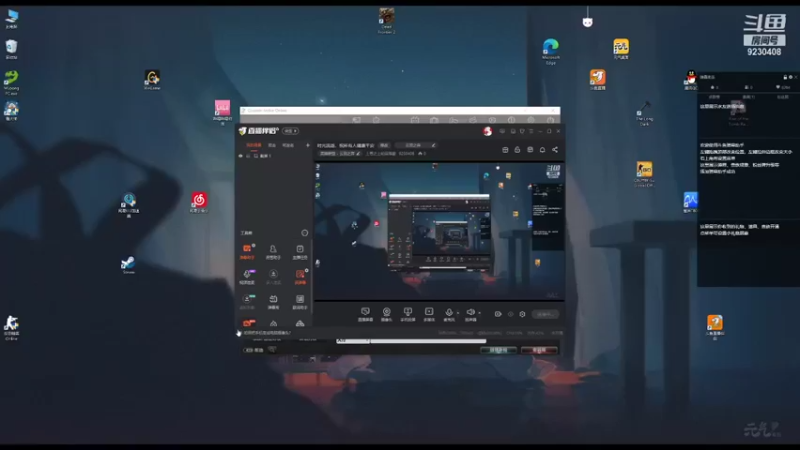Click the red button at window bottom
The image size is (800, 450).
(x=539, y=351)
